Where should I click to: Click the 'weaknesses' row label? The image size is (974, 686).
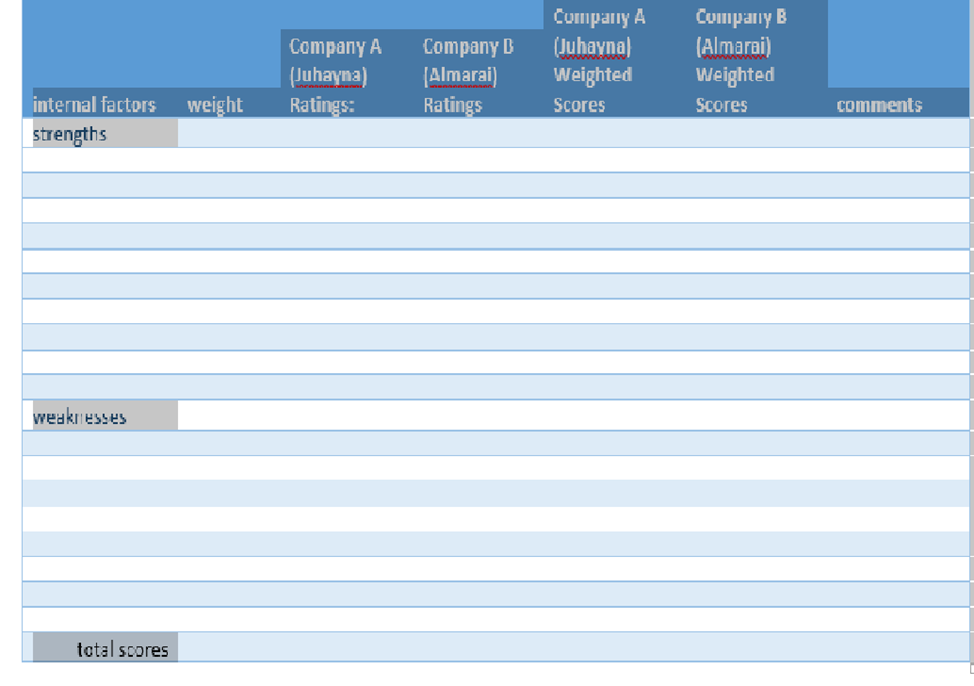(80, 416)
